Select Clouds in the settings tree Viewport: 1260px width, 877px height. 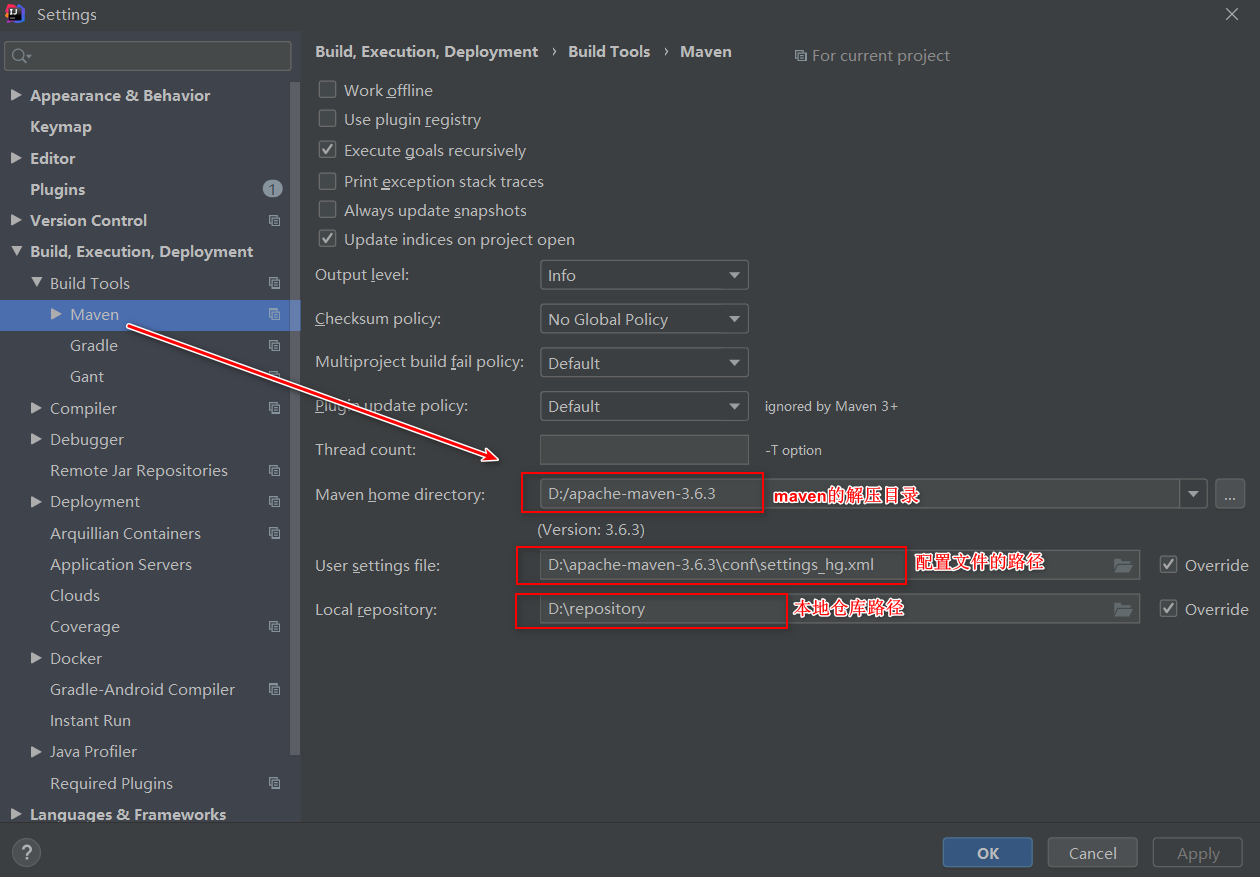click(x=75, y=595)
